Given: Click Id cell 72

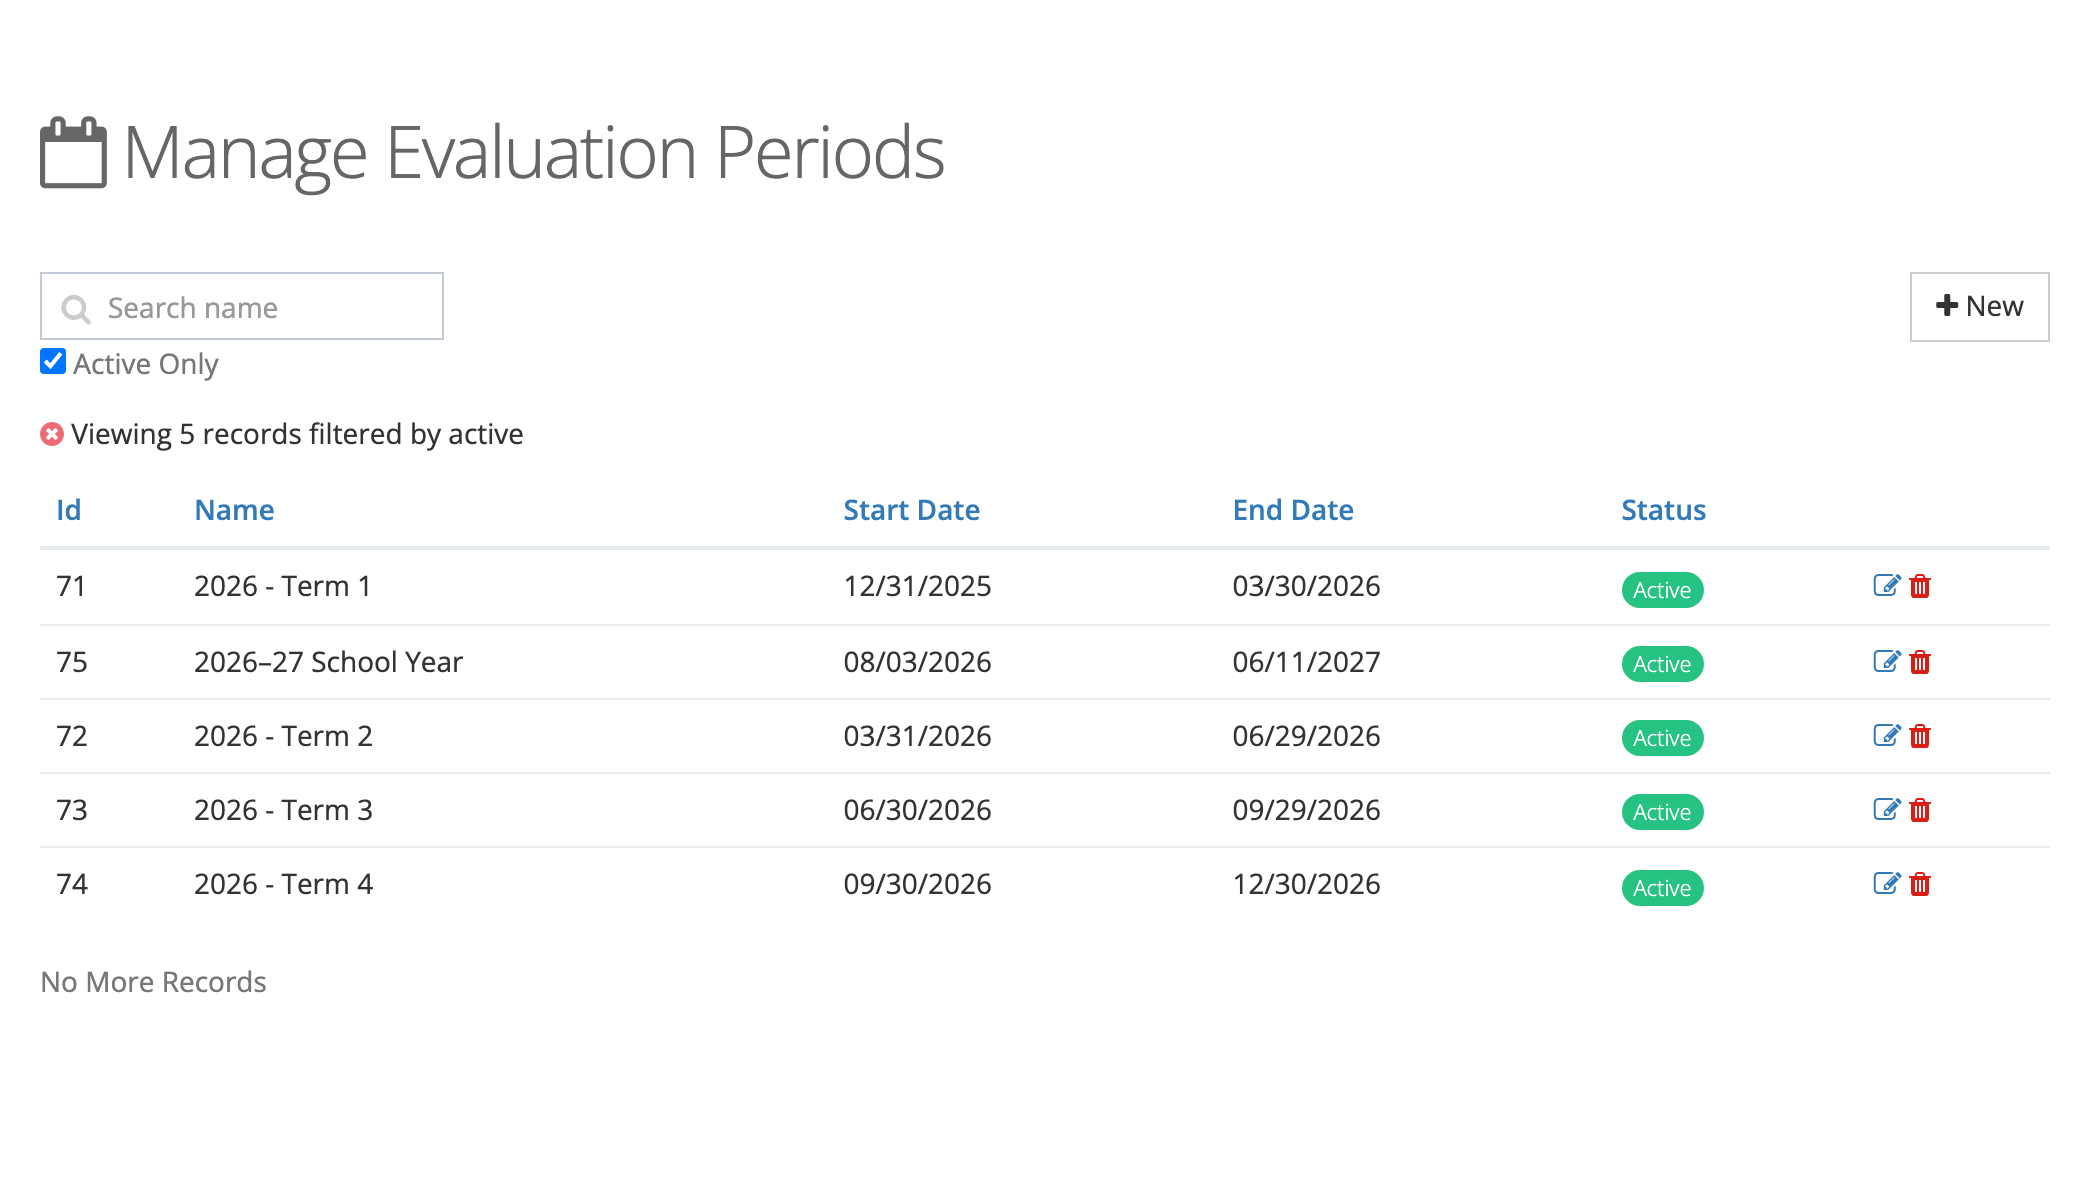Looking at the screenshot, I should [x=72, y=736].
